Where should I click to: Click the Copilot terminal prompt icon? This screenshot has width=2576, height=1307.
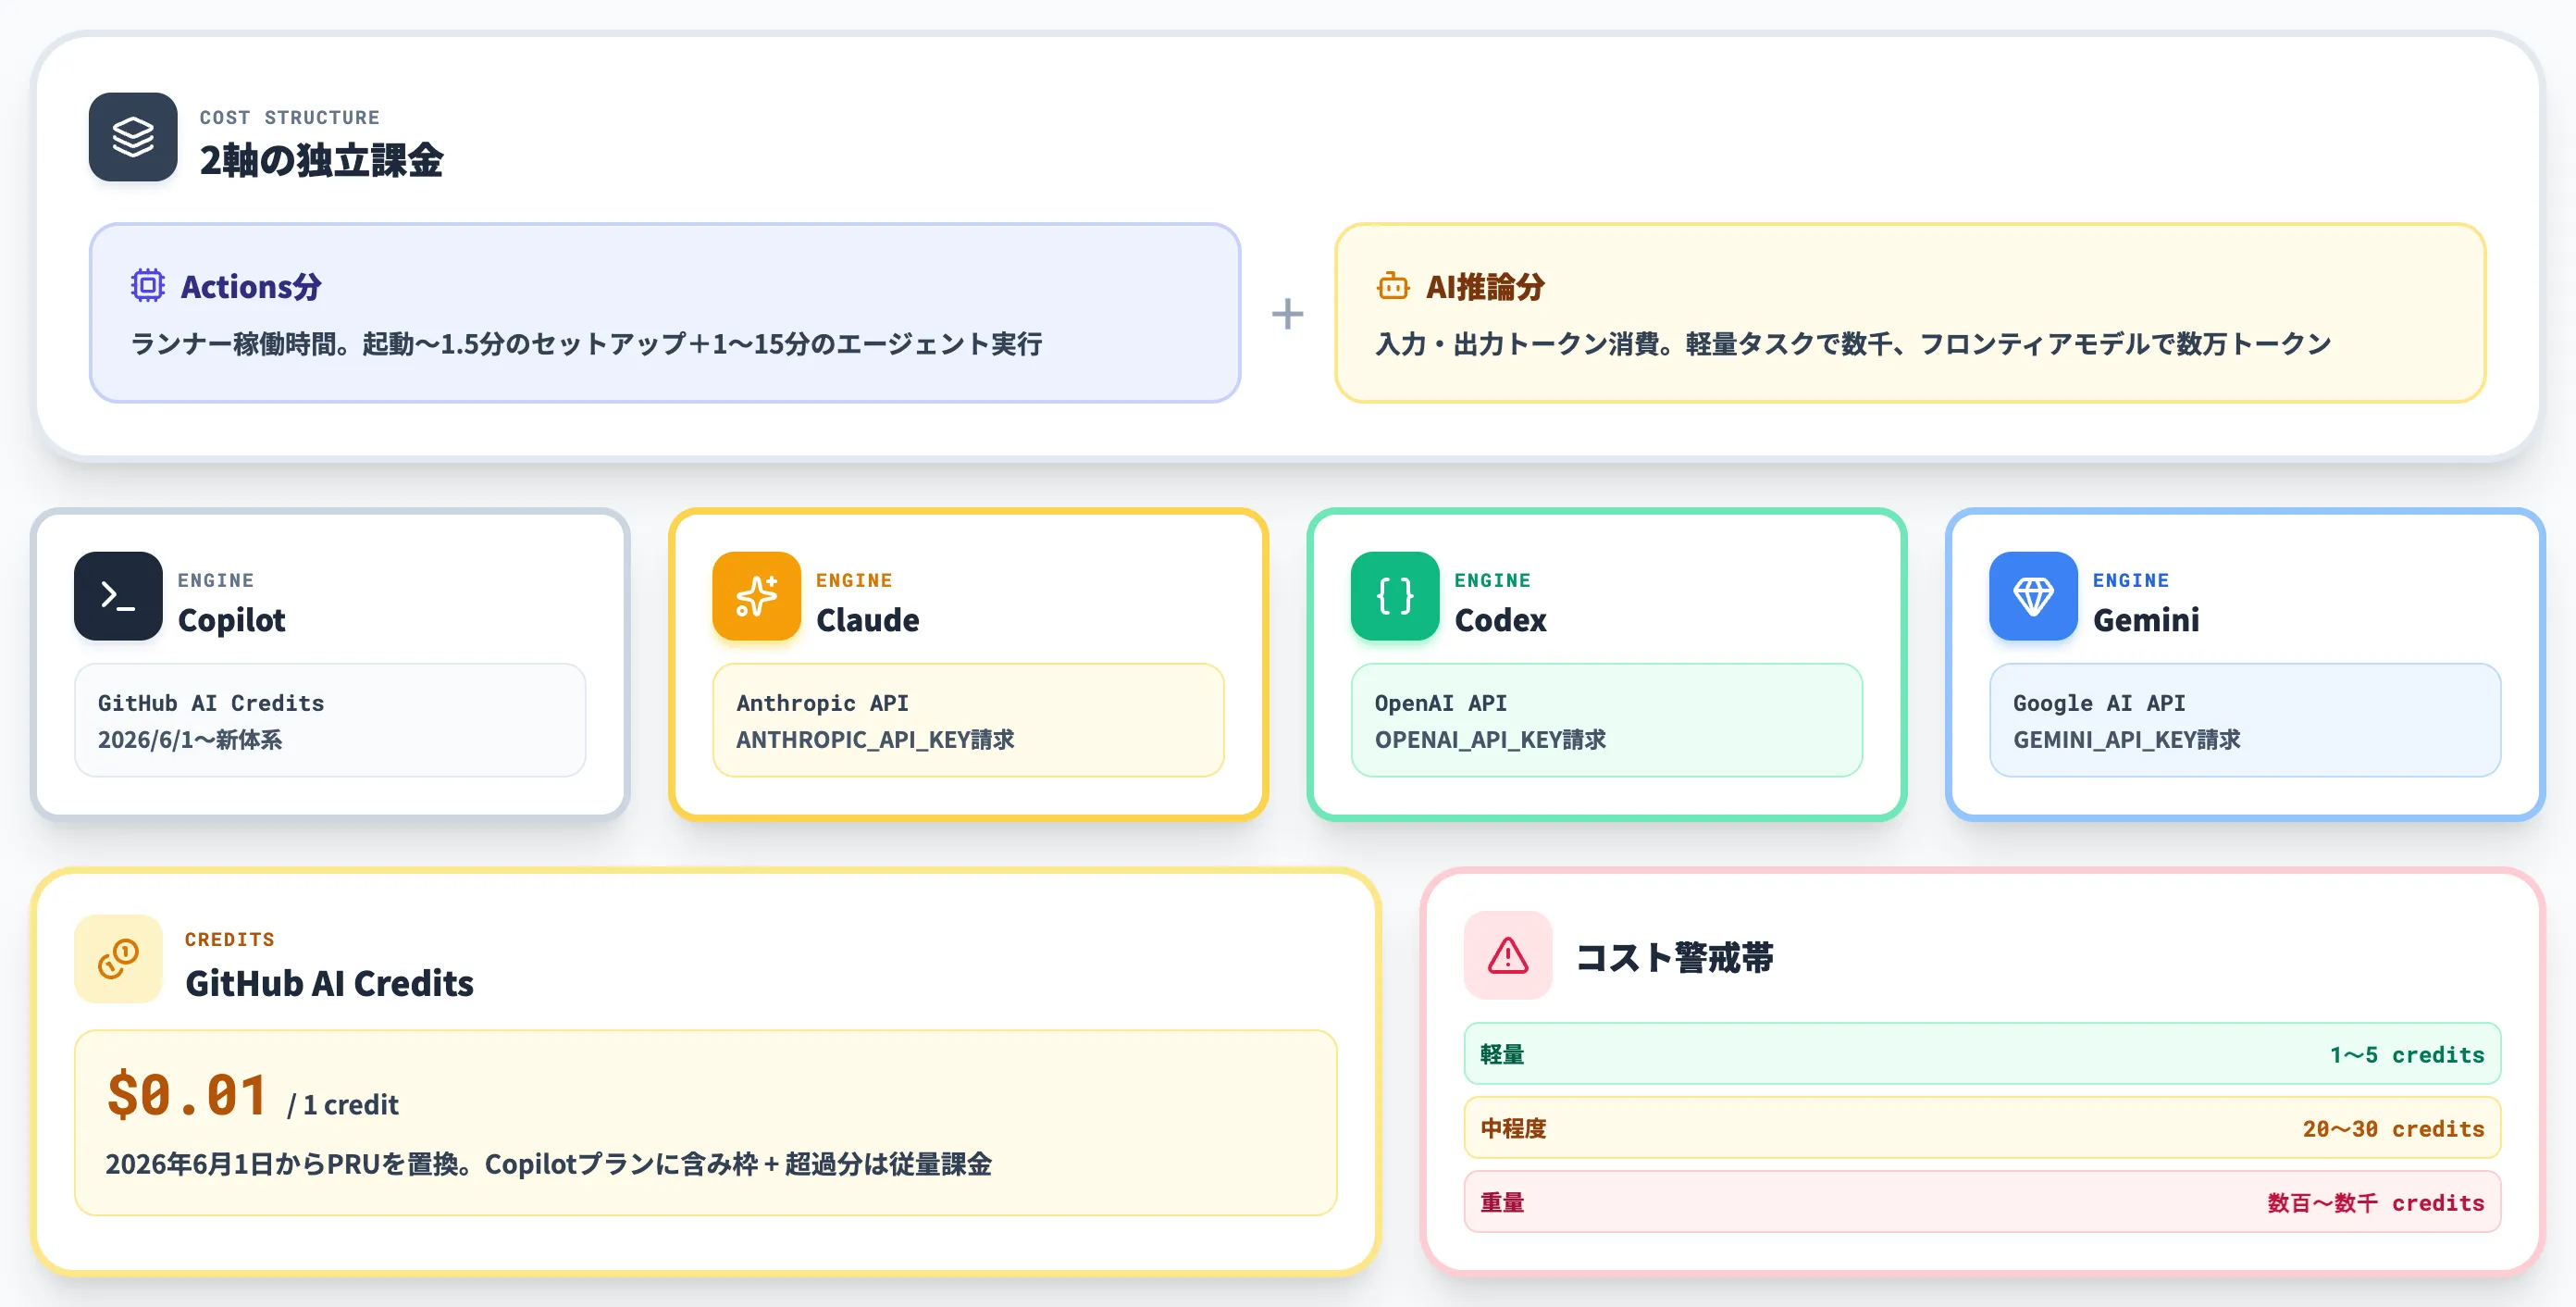(118, 596)
